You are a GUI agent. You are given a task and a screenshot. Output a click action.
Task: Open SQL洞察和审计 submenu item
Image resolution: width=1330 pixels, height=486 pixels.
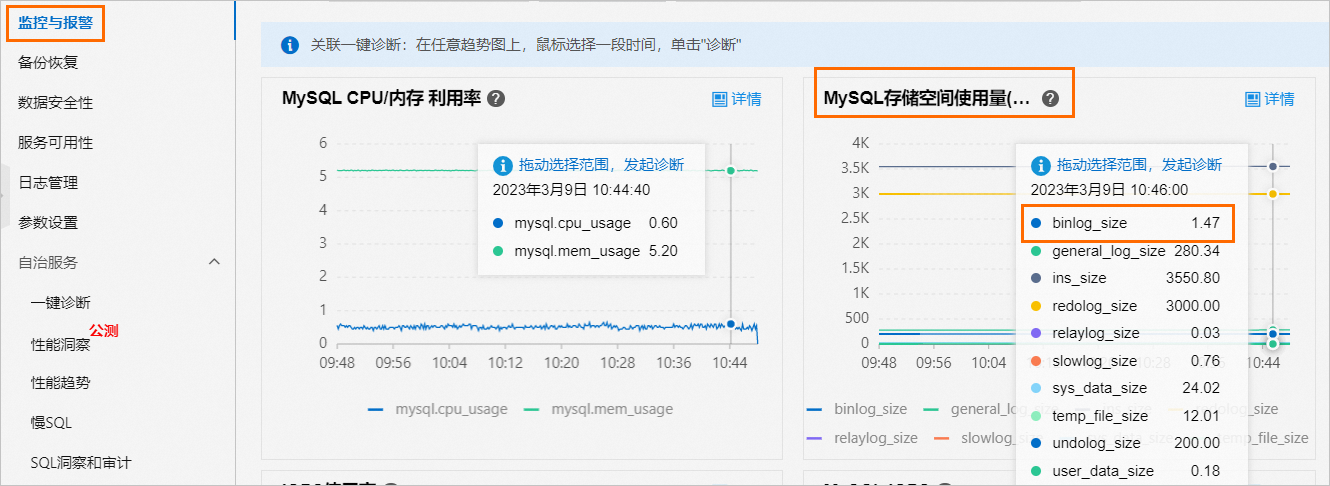pos(81,462)
